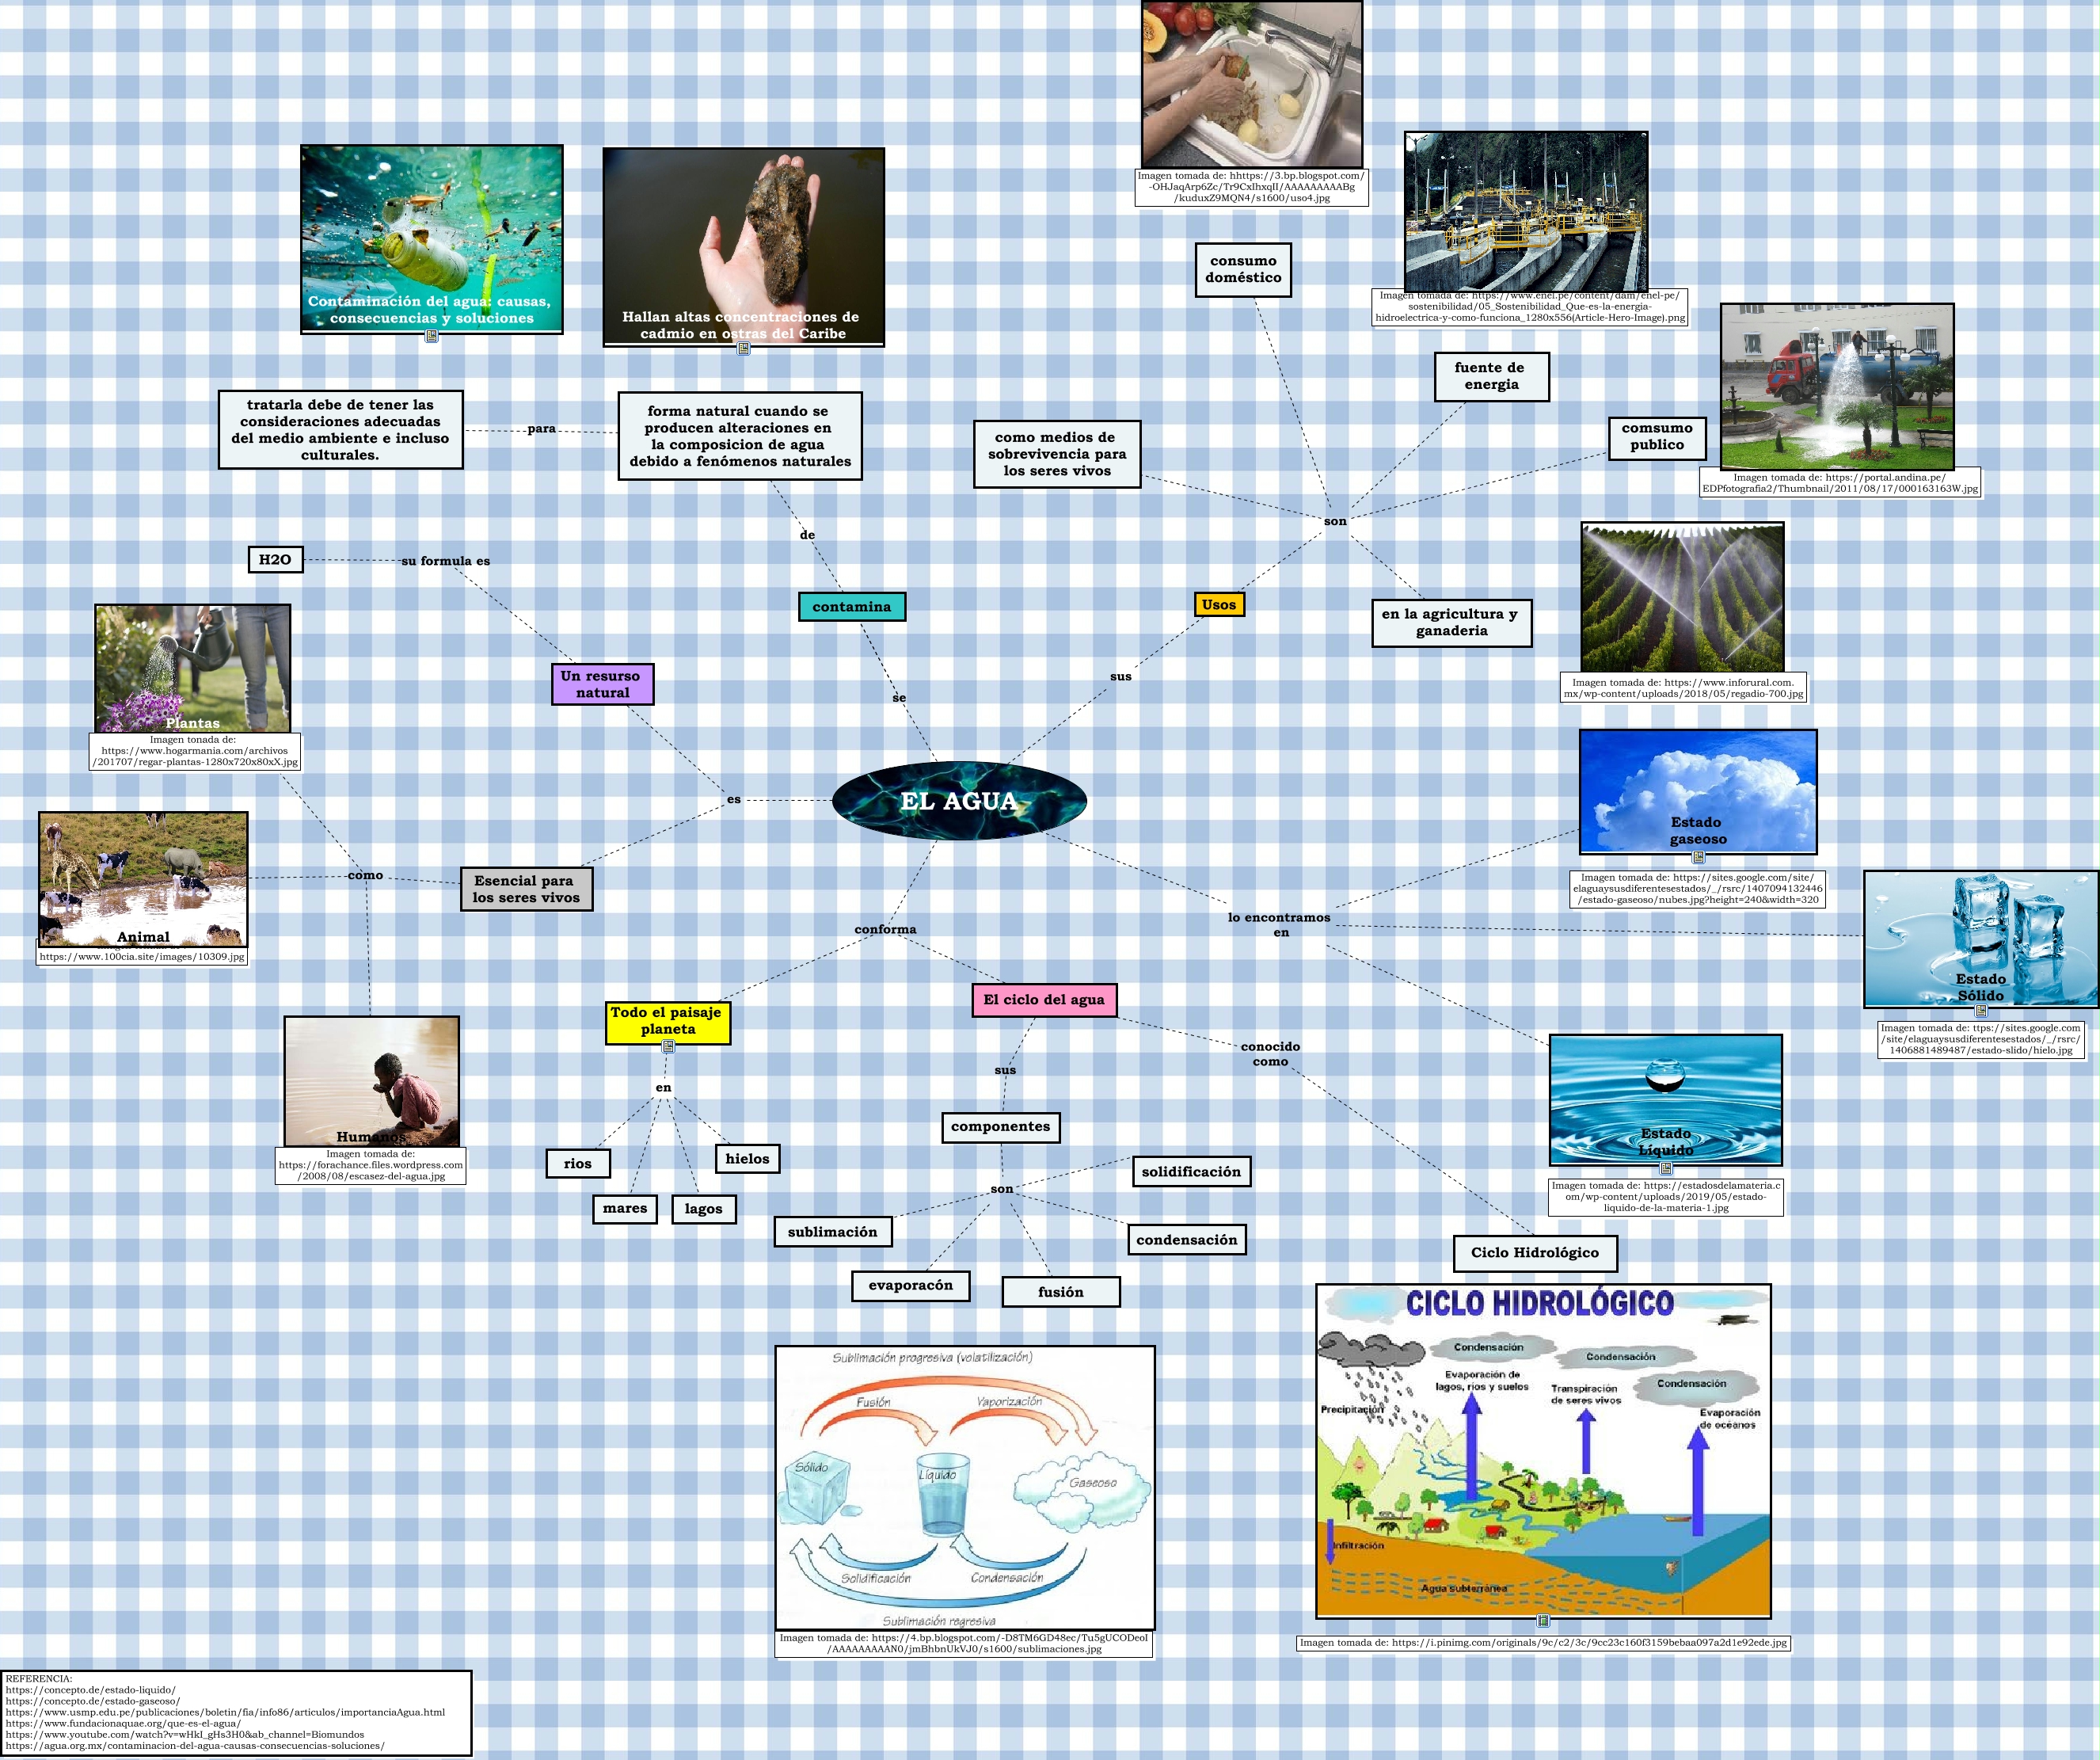Open resource icon under cadmio en ostras image
Viewport: 2100px width, 1760px height.
pyautogui.click(x=743, y=348)
